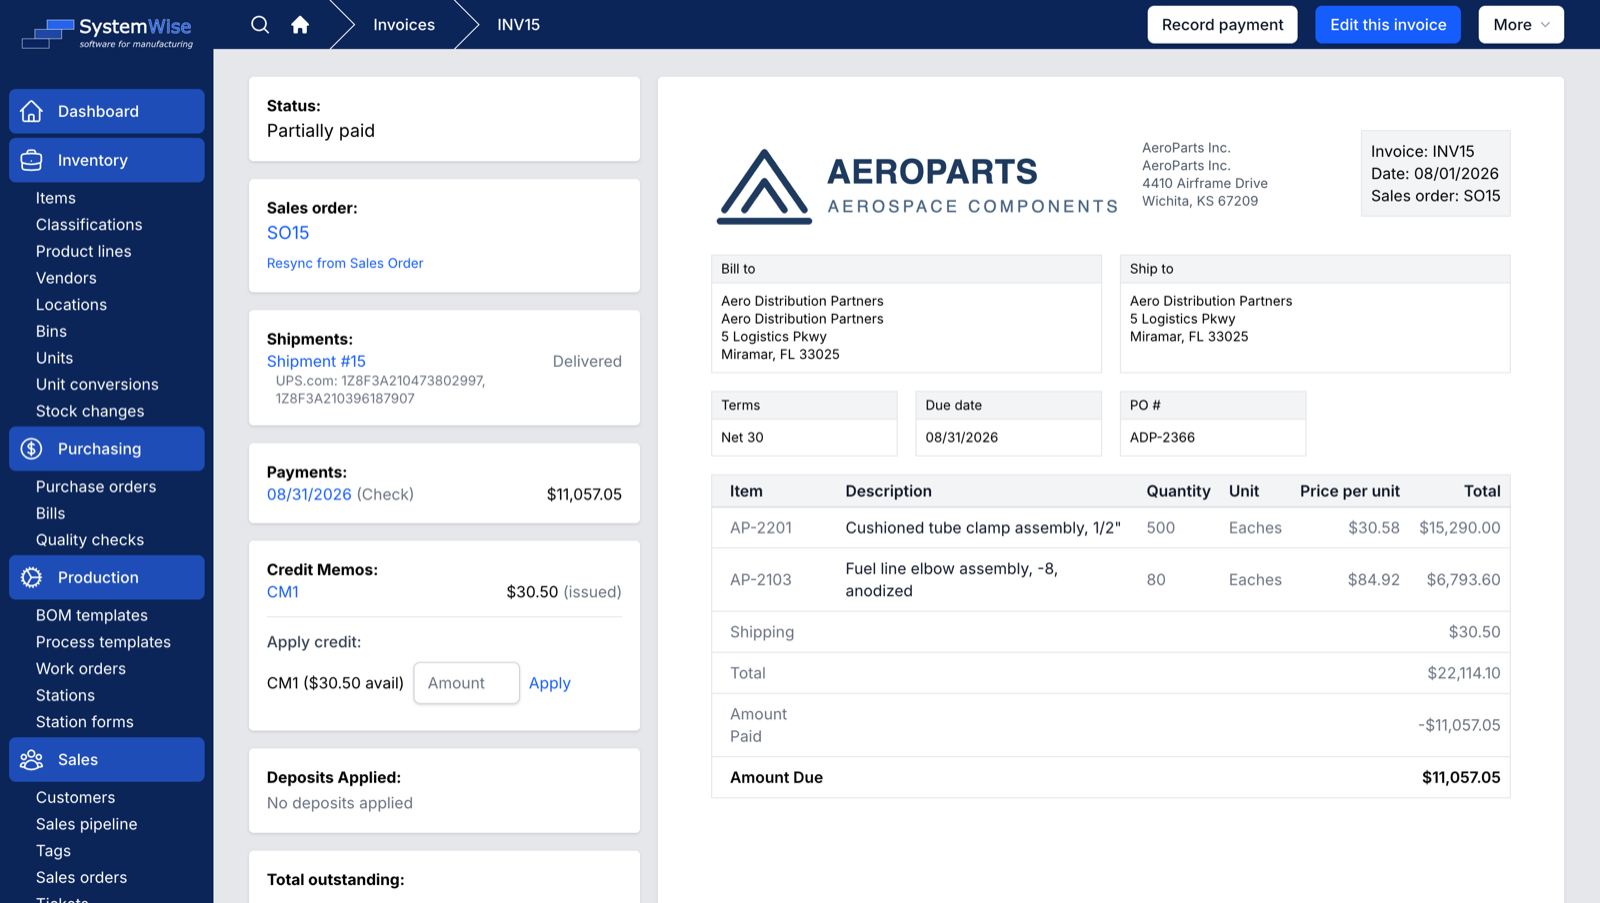The width and height of the screenshot is (1600, 903).
Task: Open the Production section
Action: point(107,578)
